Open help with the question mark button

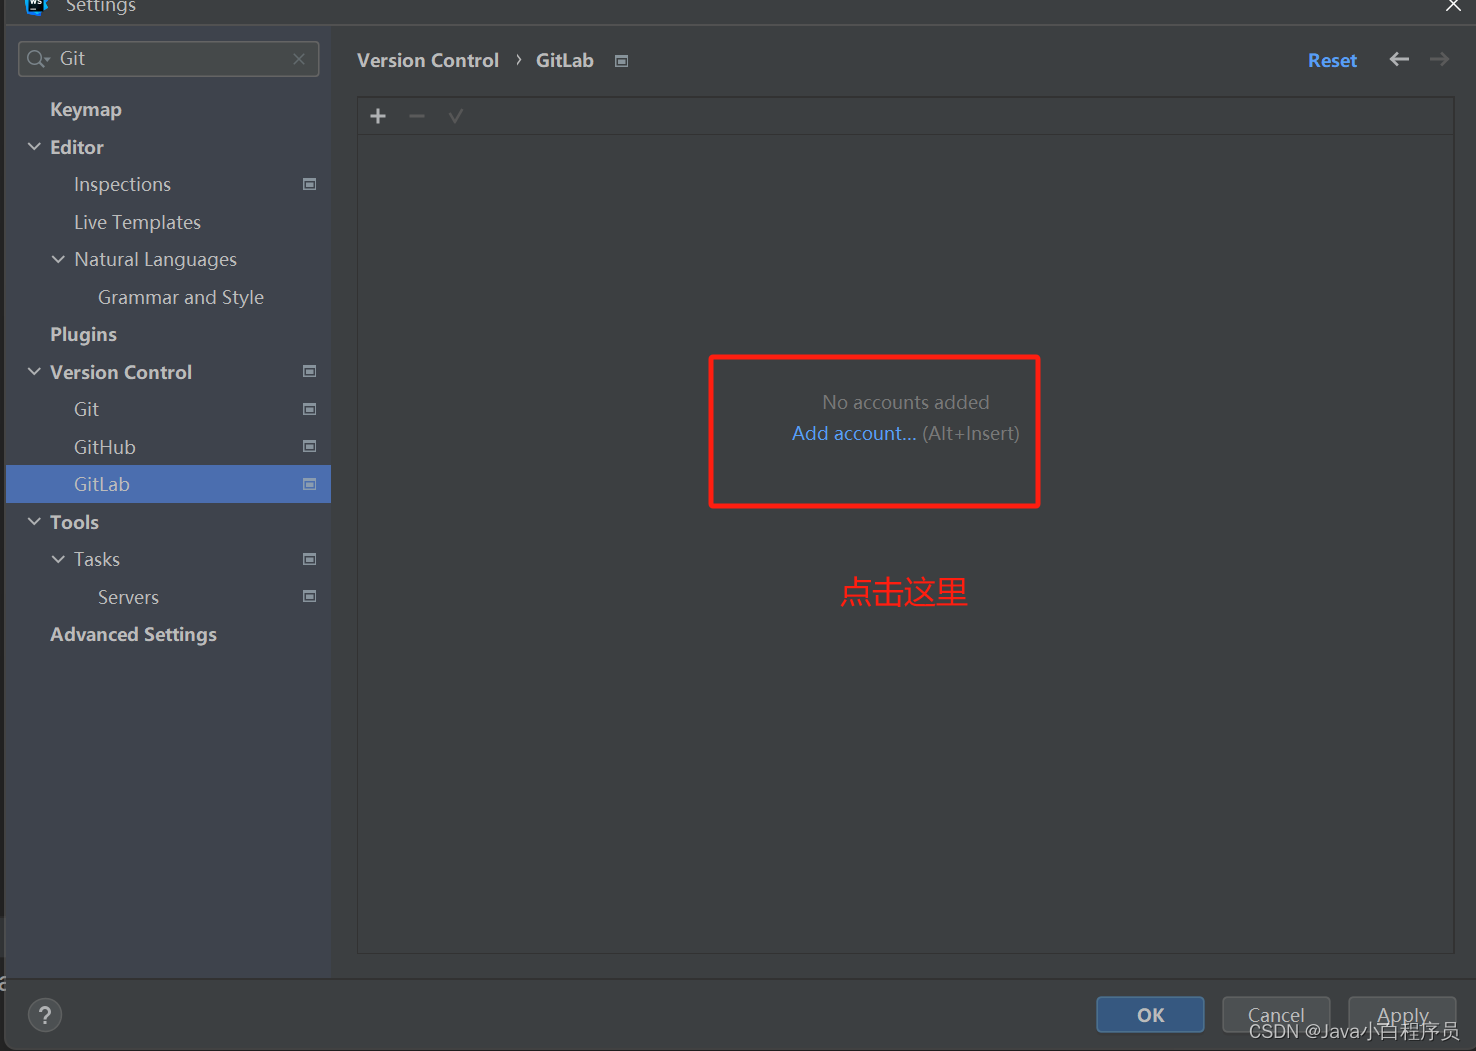tap(45, 1015)
